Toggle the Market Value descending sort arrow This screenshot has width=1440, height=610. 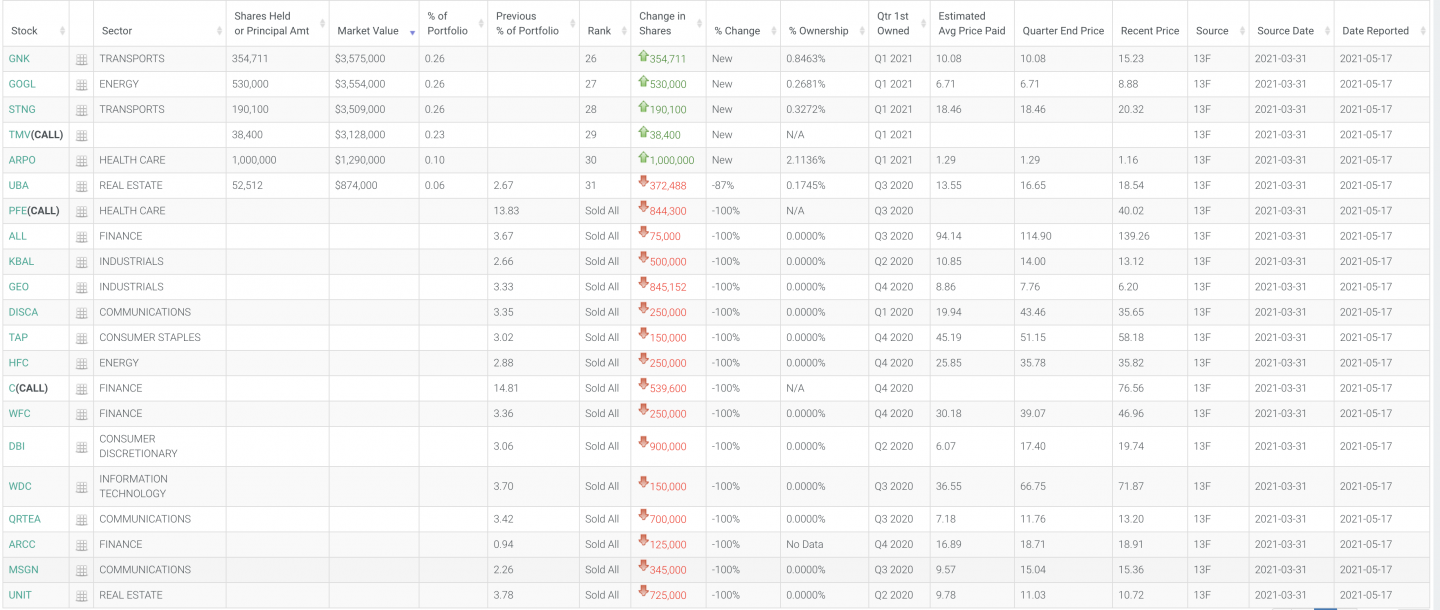click(x=413, y=33)
